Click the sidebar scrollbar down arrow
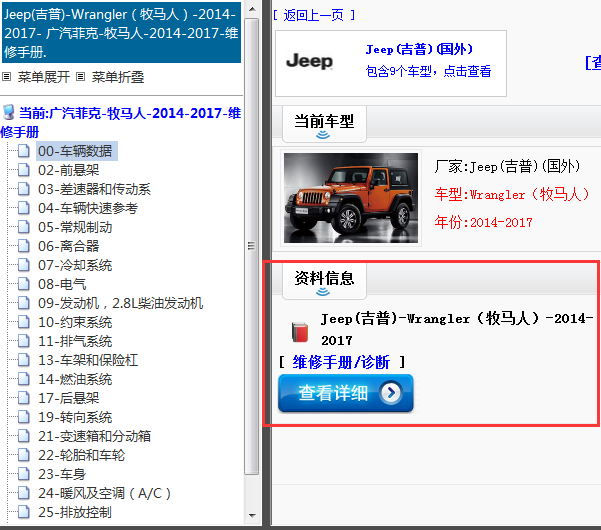The height and width of the screenshot is (530, 601). [252, 516]
